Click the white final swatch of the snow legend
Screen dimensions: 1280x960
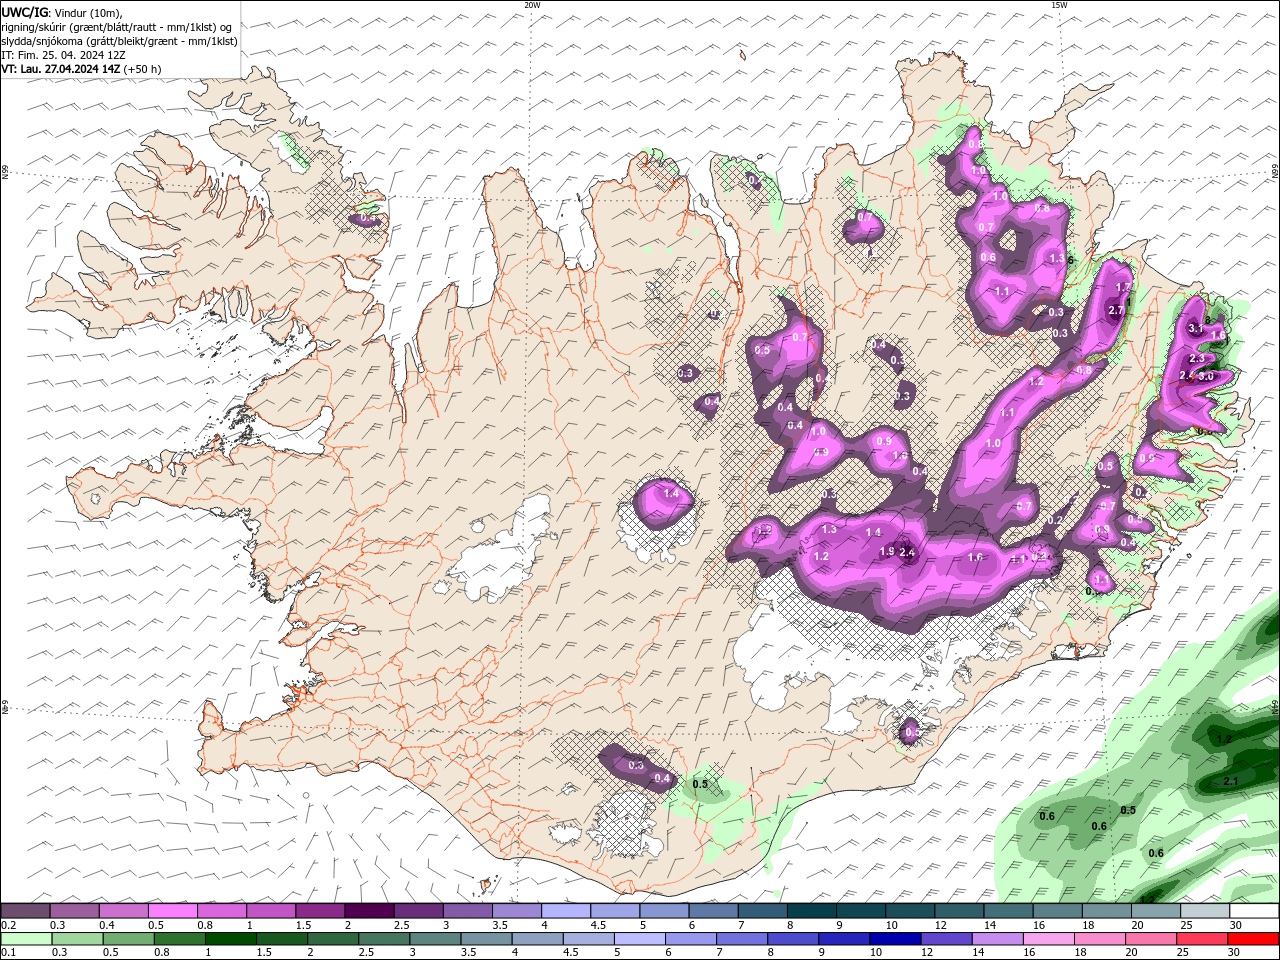pos(1252,911)
